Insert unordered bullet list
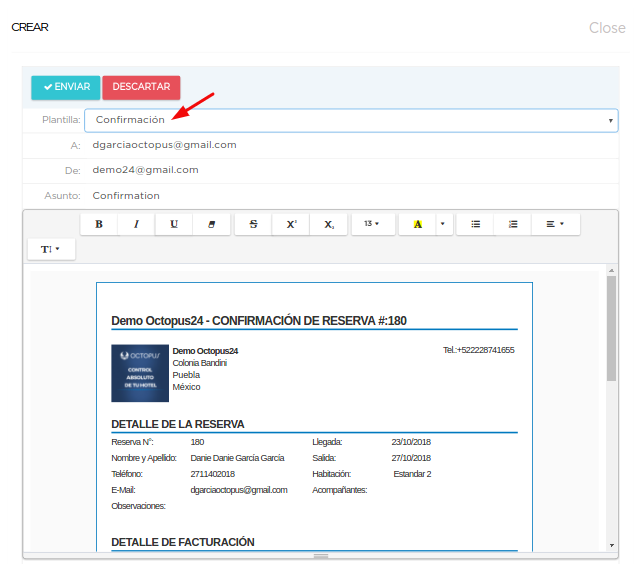 475,224
